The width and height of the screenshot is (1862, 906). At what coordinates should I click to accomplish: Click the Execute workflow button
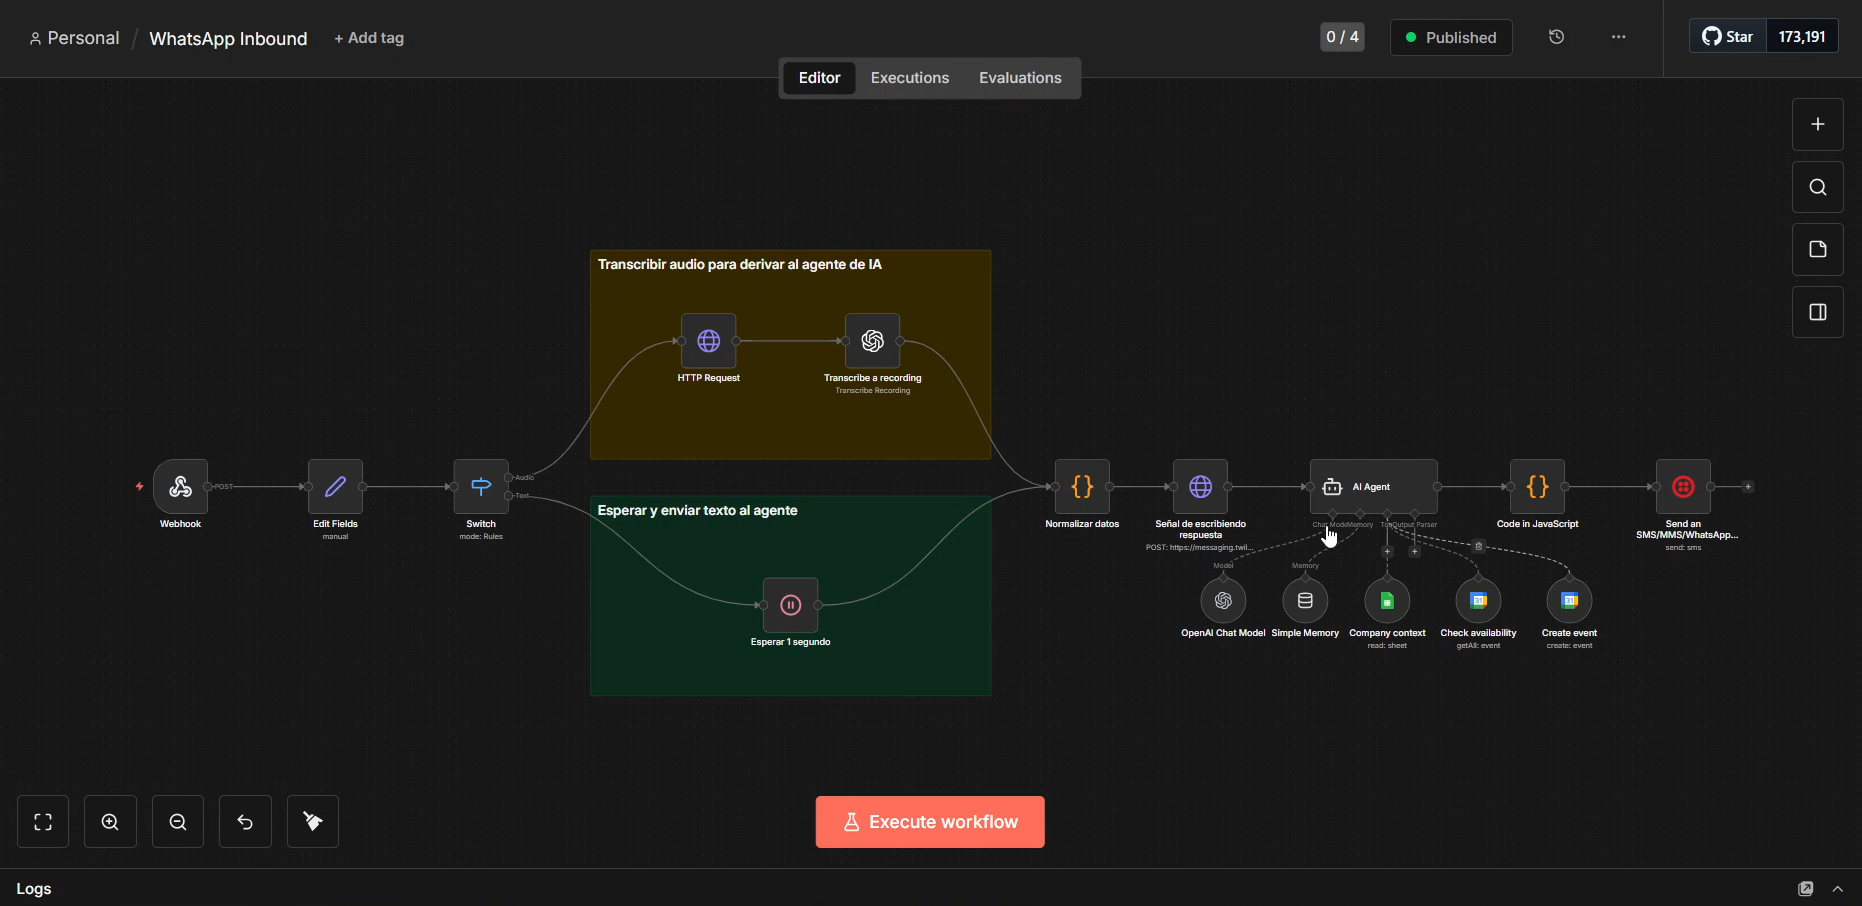coord(930,822)
